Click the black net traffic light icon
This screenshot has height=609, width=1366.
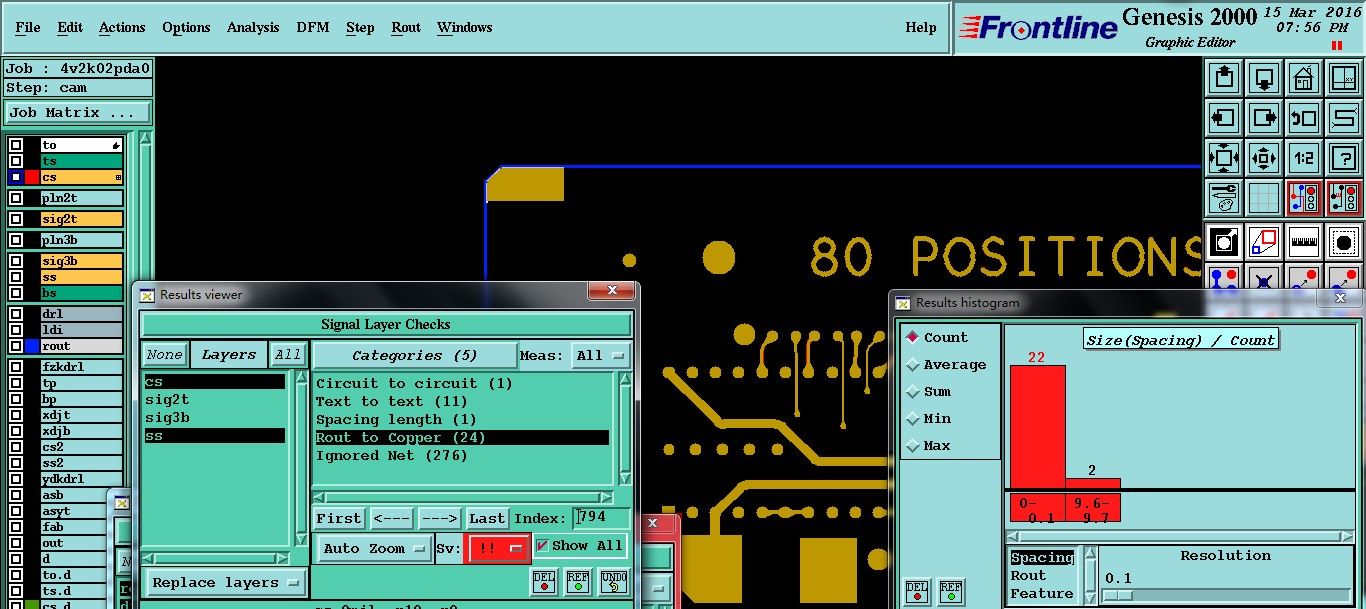[1343, 198]
